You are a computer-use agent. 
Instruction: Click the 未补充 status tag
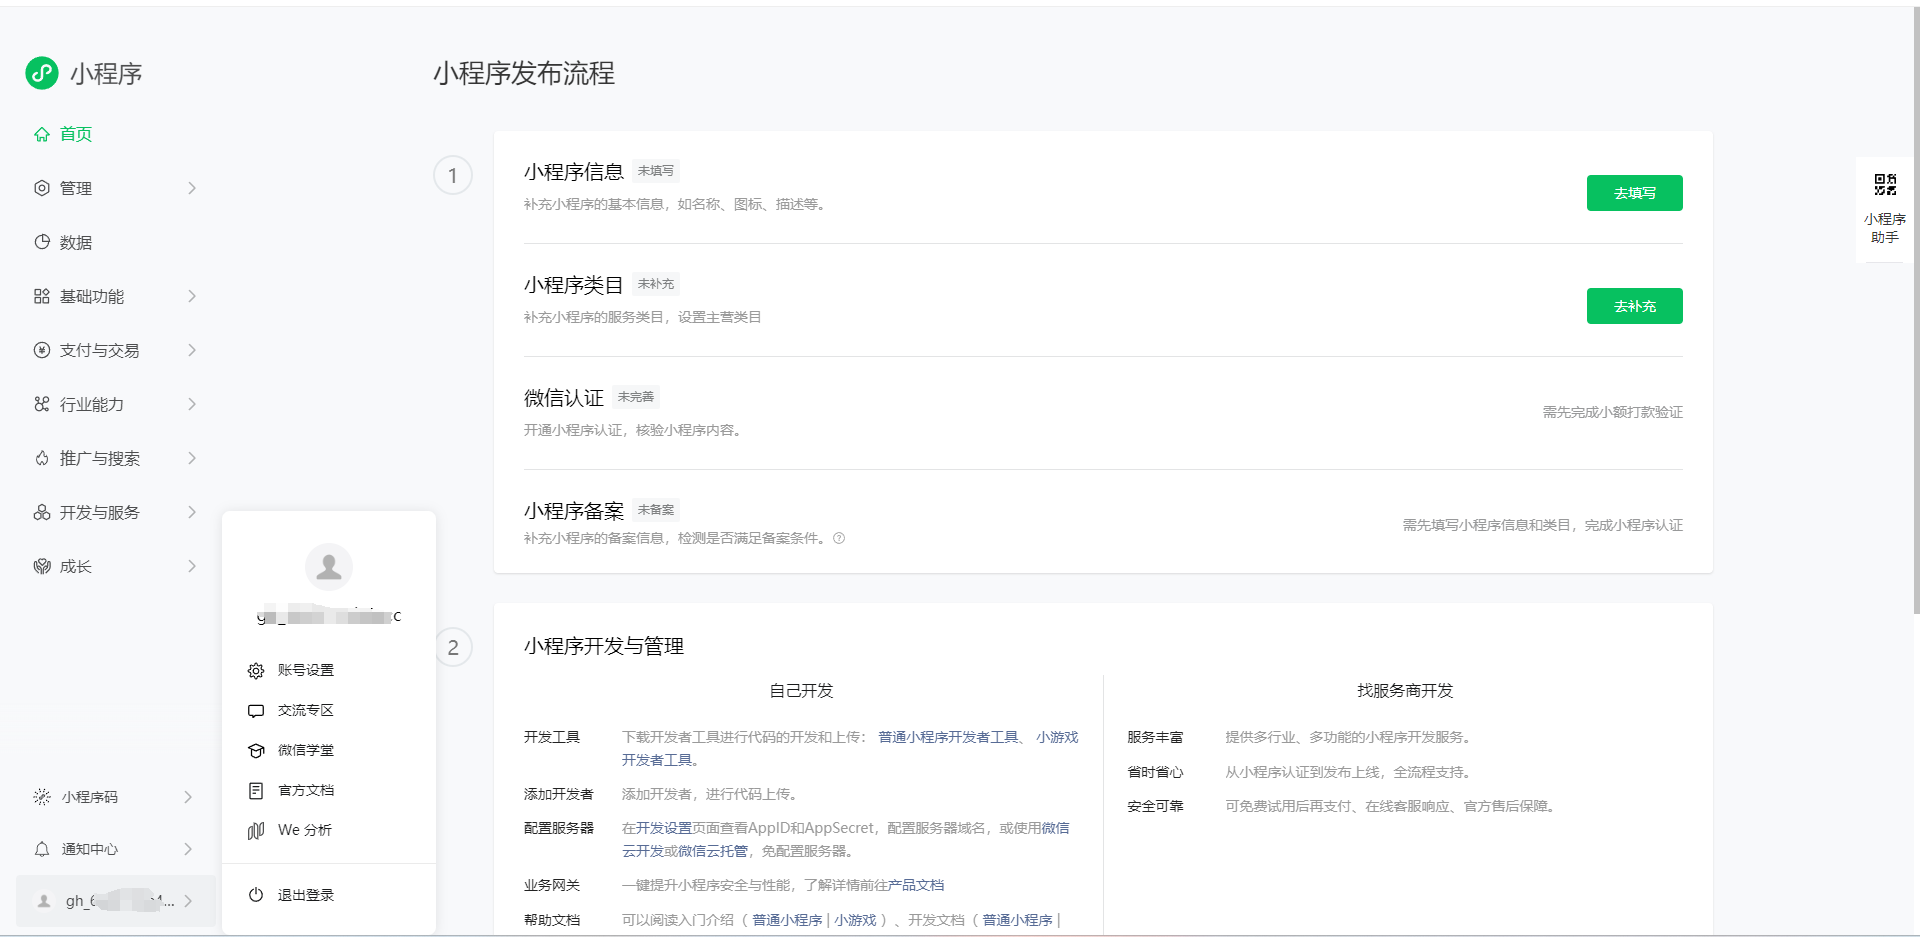(656, 284)
